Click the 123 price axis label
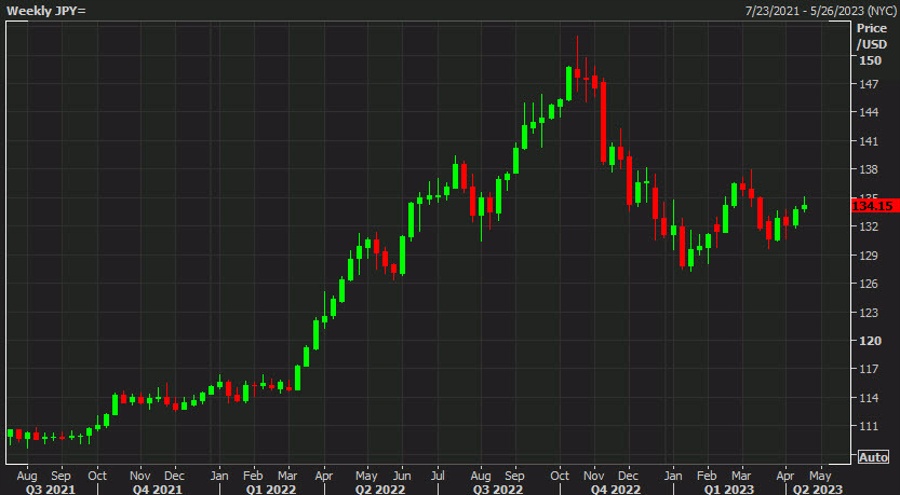The width and height of the screenshot is (900, 495). pyautogui.click(x=868, y=312)
